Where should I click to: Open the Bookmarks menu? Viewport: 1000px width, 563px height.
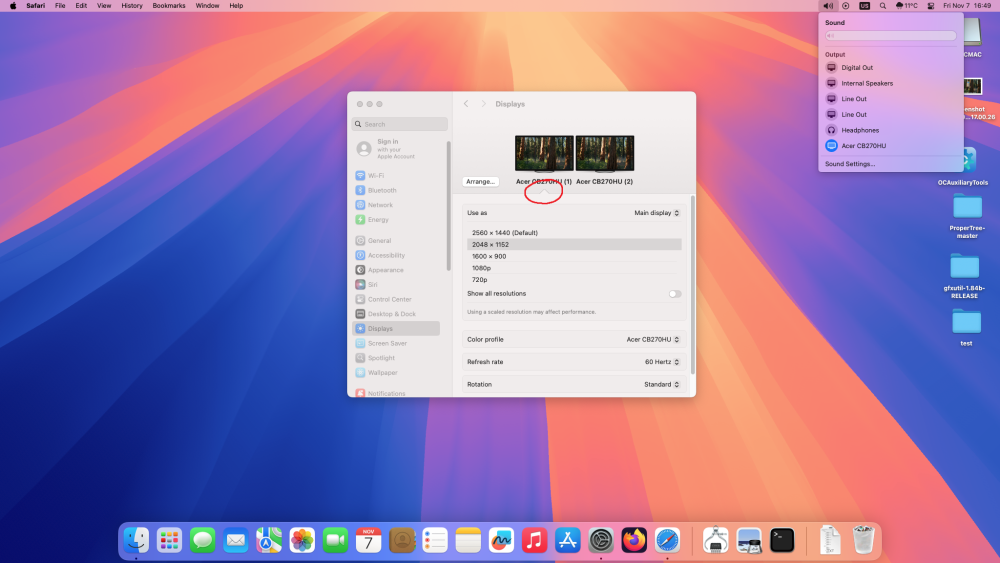click(169, 6)
